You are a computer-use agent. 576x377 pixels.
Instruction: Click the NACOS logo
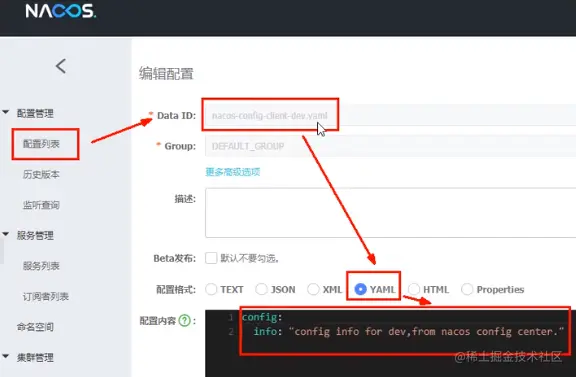coord(61,11)
